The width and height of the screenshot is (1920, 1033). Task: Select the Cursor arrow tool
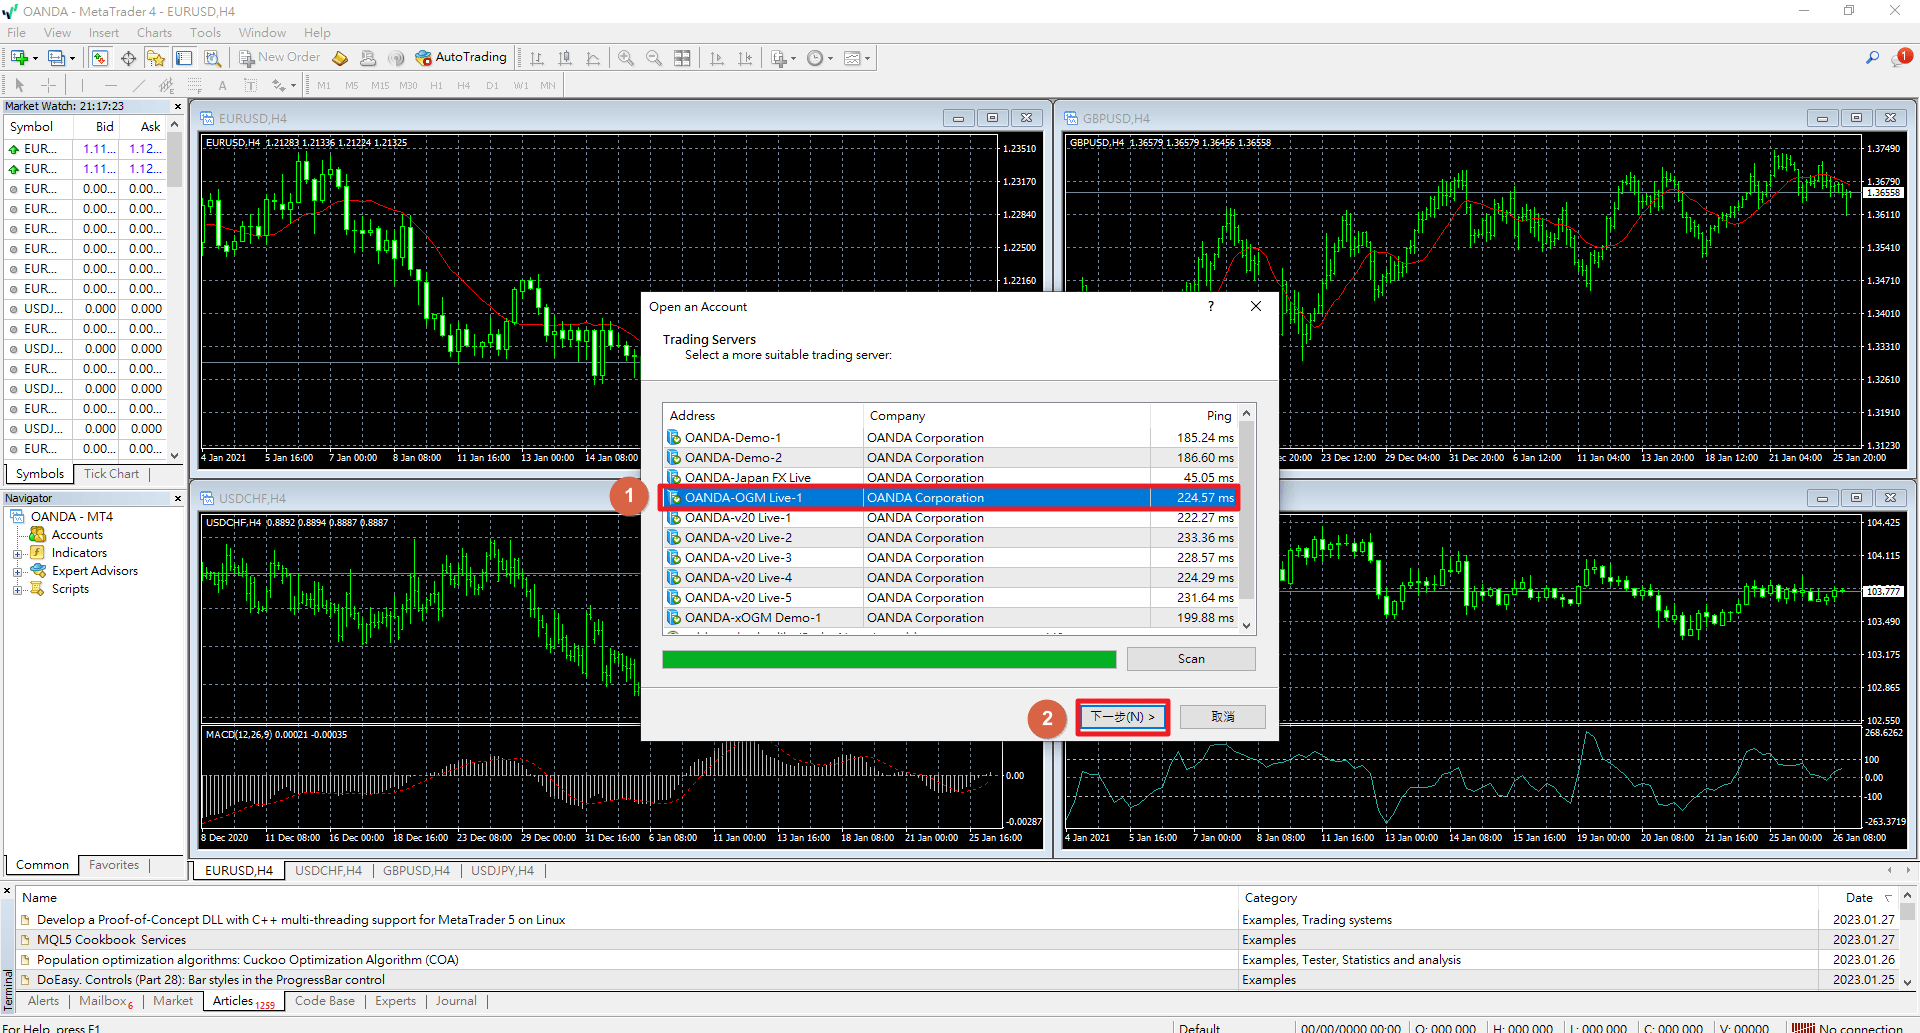point(19,85)
